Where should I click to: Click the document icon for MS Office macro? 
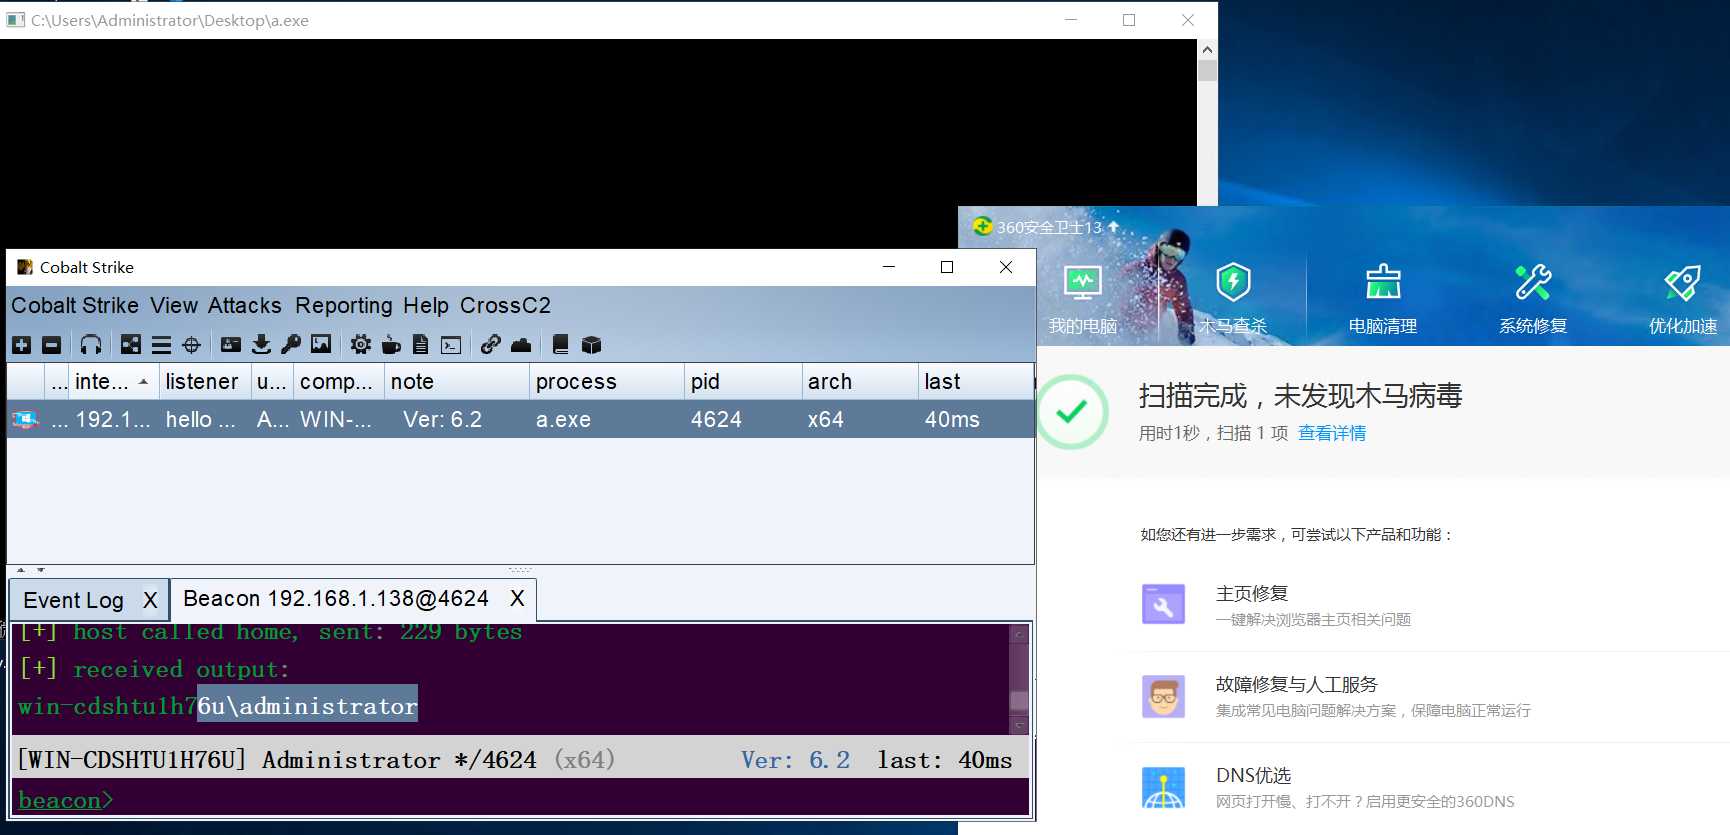click(x=421, y=345)
